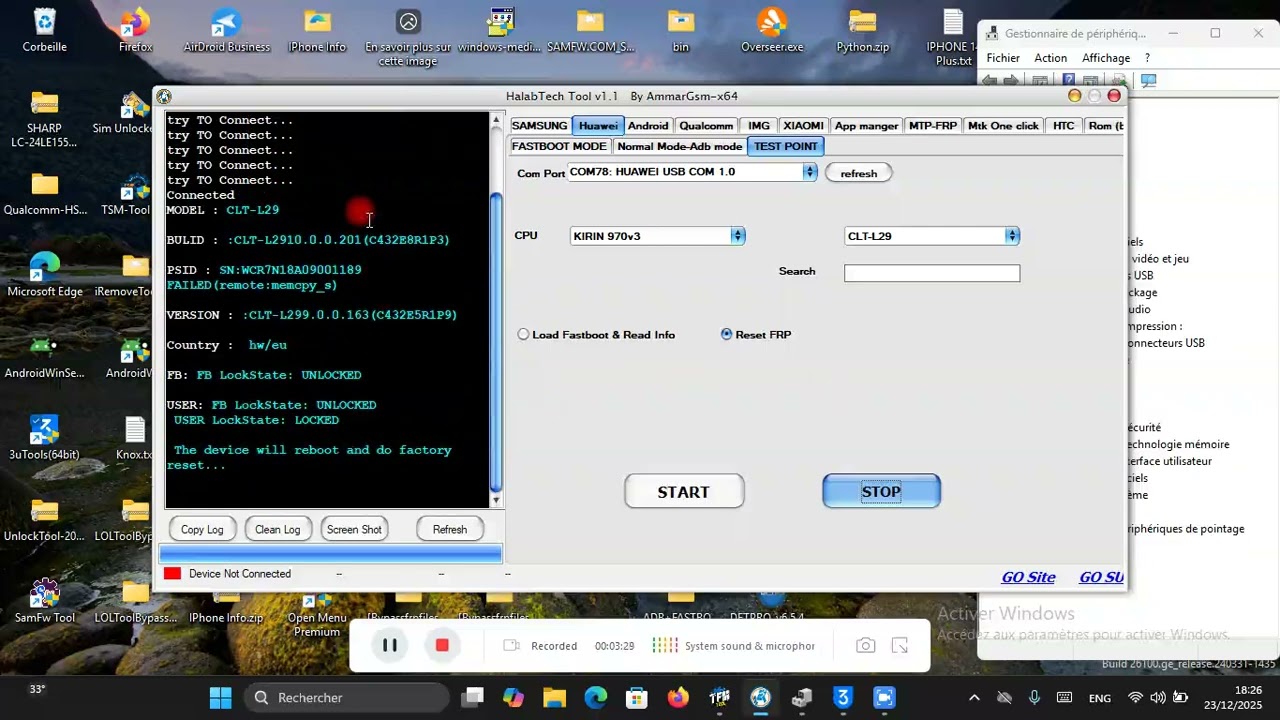Launch 3uTools(64bit) desktop shortcut

coord(44,438)
